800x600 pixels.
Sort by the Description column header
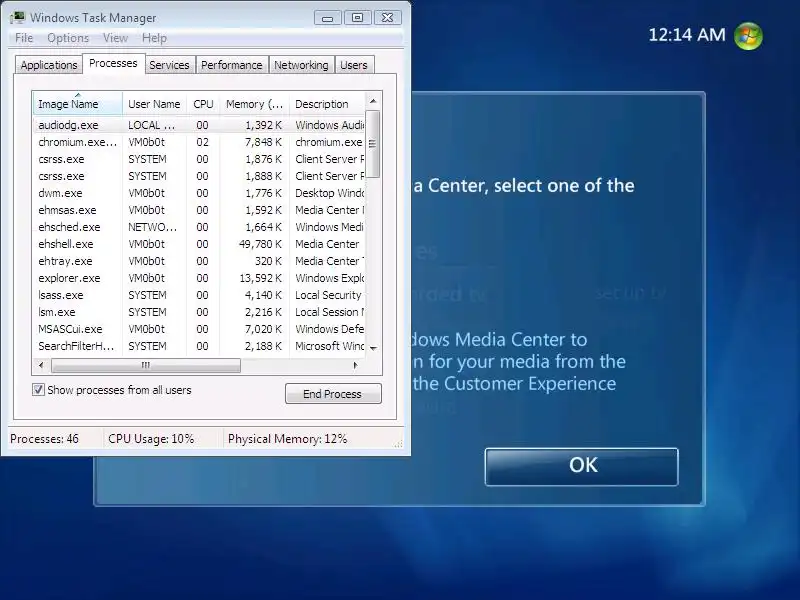click(327, 104)
